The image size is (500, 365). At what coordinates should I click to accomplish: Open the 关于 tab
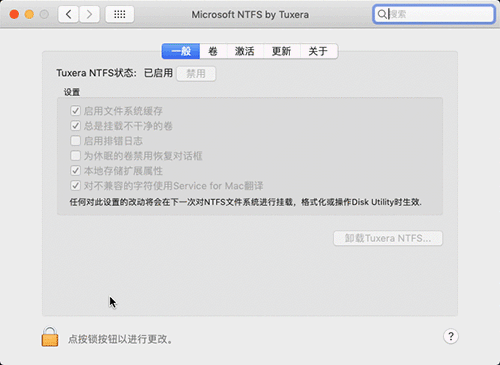[319, 51]
